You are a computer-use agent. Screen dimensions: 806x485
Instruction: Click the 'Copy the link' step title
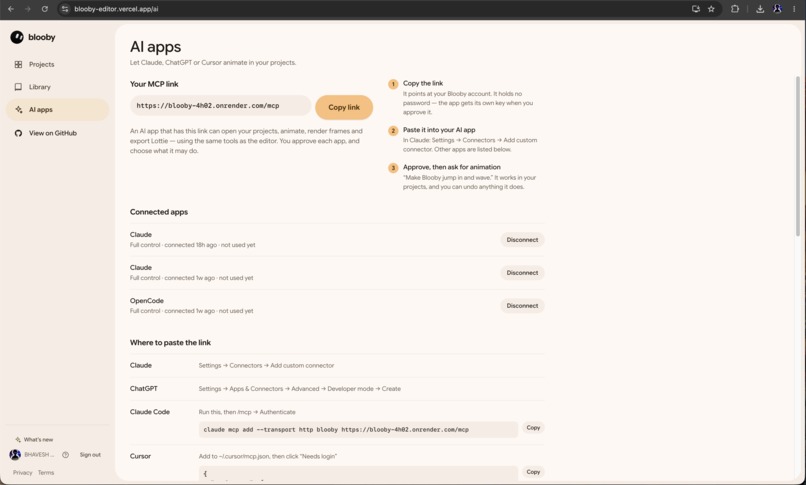click(x=423, y=83)
